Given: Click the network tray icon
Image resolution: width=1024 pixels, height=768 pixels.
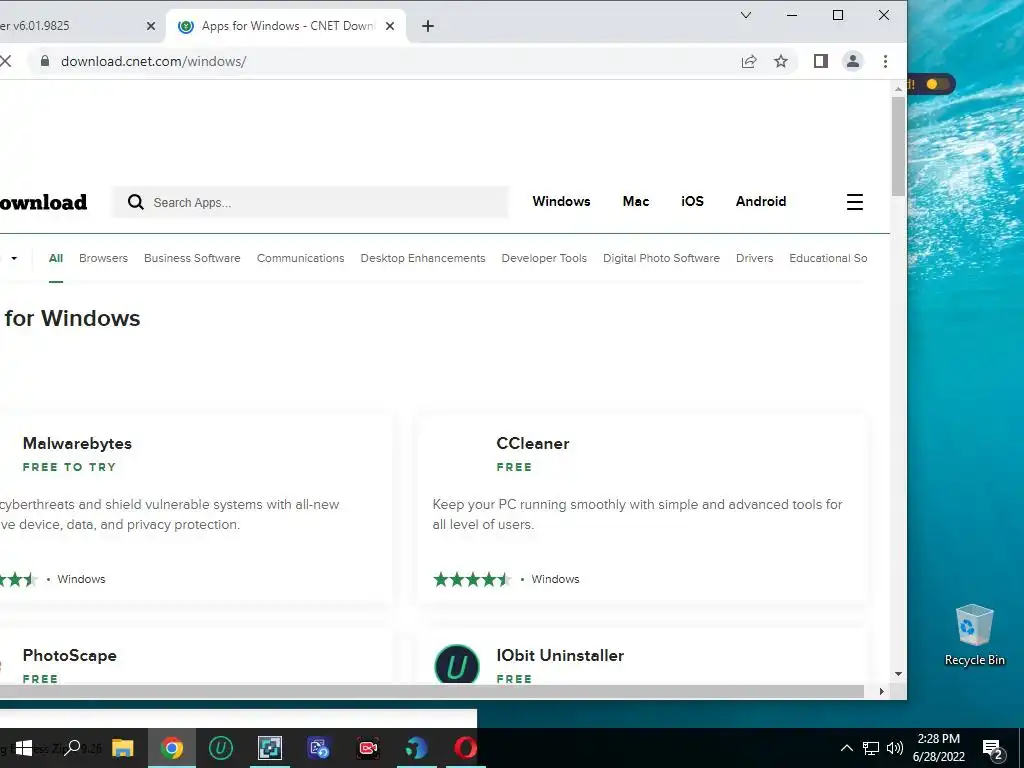Looking at the screenshot, I should pos(871,748).
